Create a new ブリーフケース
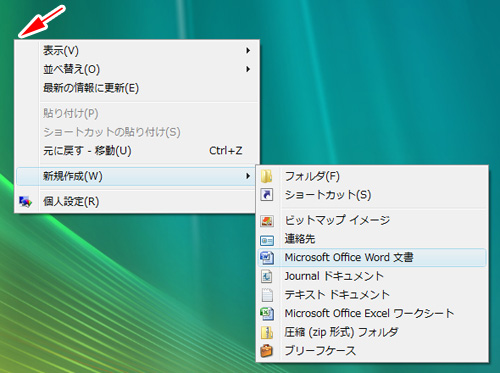The height and width of the screenshot is (373, 500). 372,351
